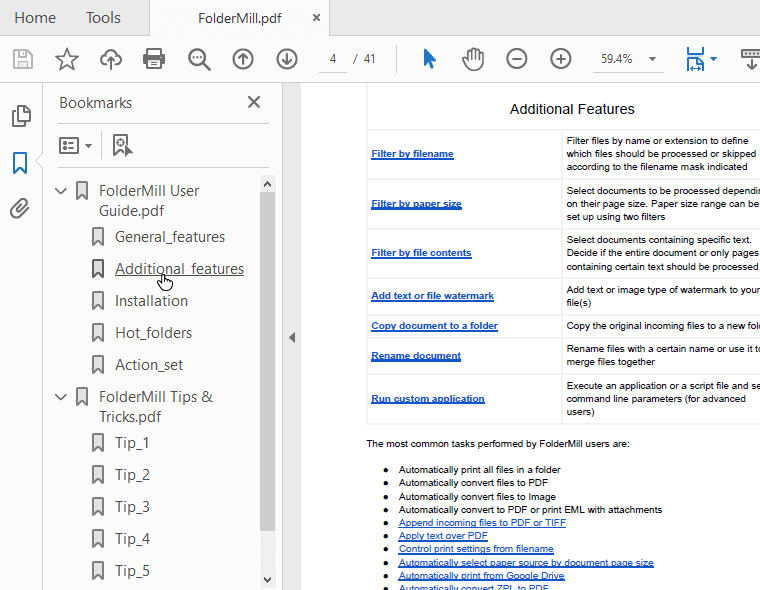Go to next page arrow icon

coord(287,59)
